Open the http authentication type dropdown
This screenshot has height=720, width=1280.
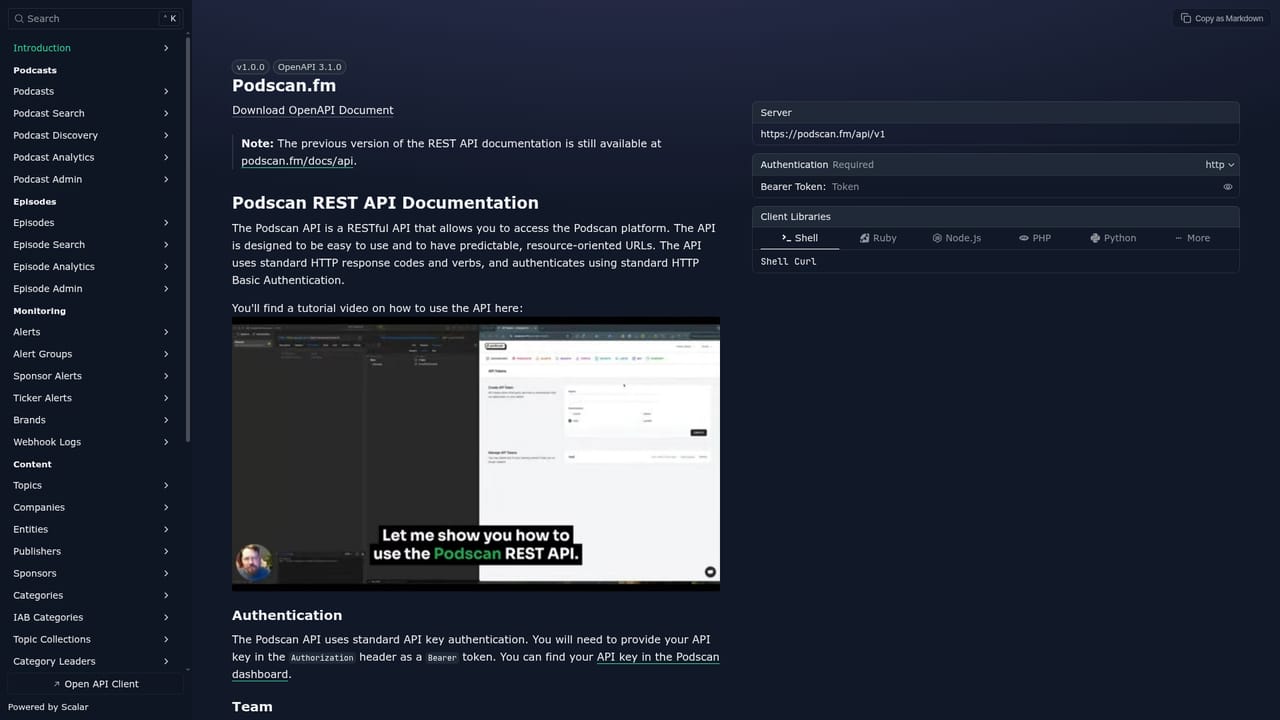(1220, 165)
